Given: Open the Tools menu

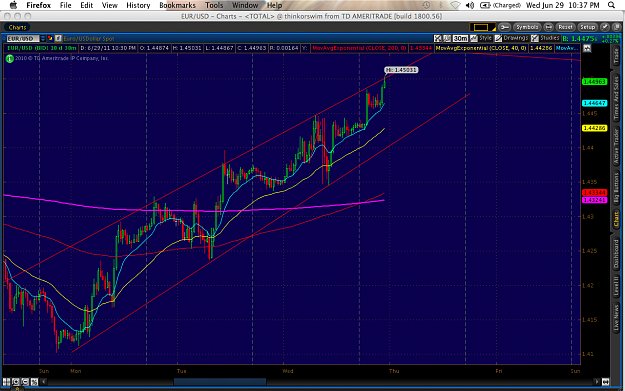Looking at the screenshot, I should (x=214, y=5).
